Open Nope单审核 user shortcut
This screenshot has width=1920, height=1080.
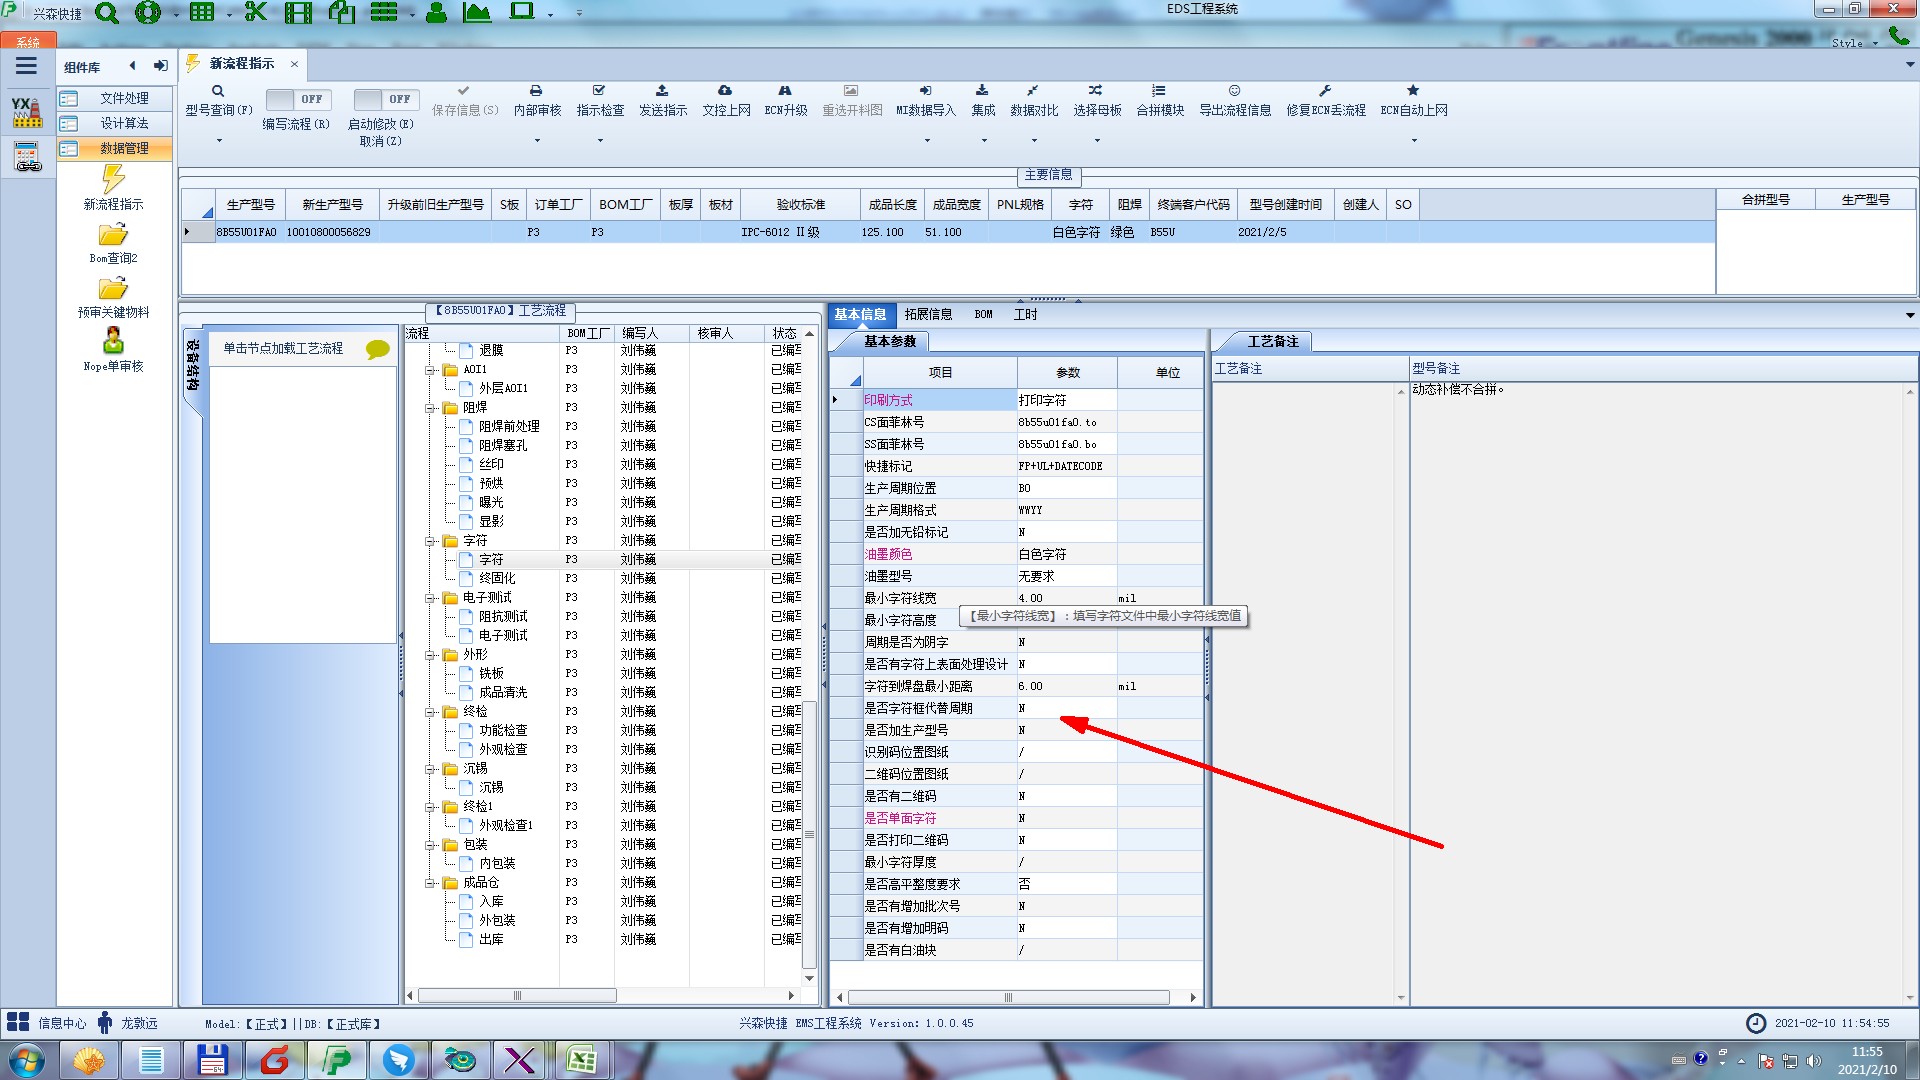(x=113, y=350)
